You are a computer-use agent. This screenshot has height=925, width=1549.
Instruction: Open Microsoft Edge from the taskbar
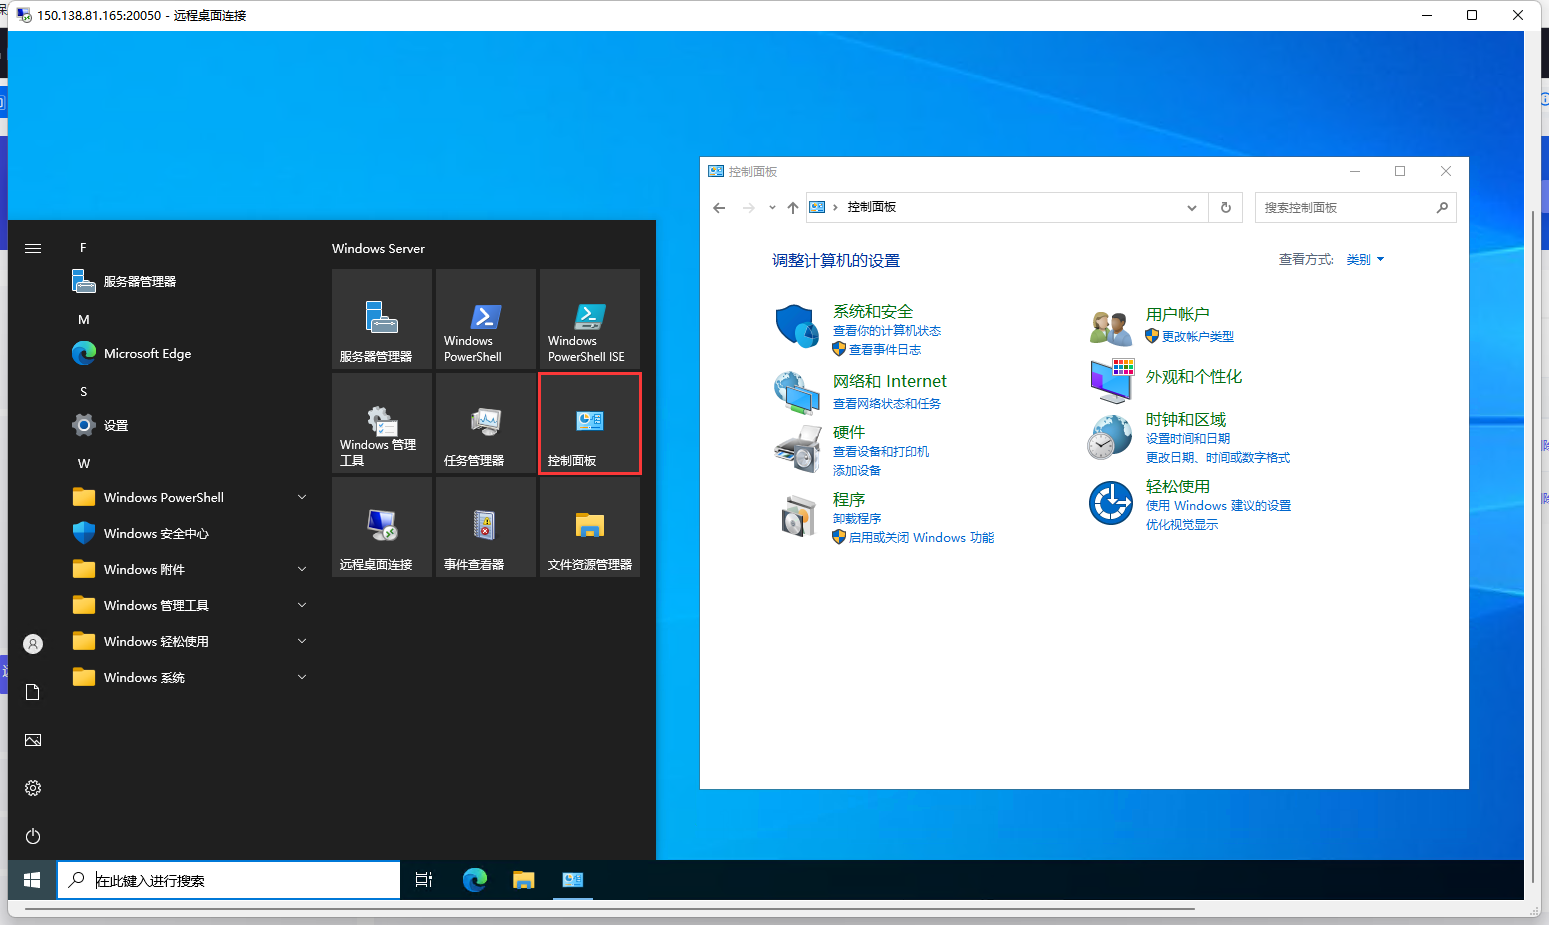point(474,880)
